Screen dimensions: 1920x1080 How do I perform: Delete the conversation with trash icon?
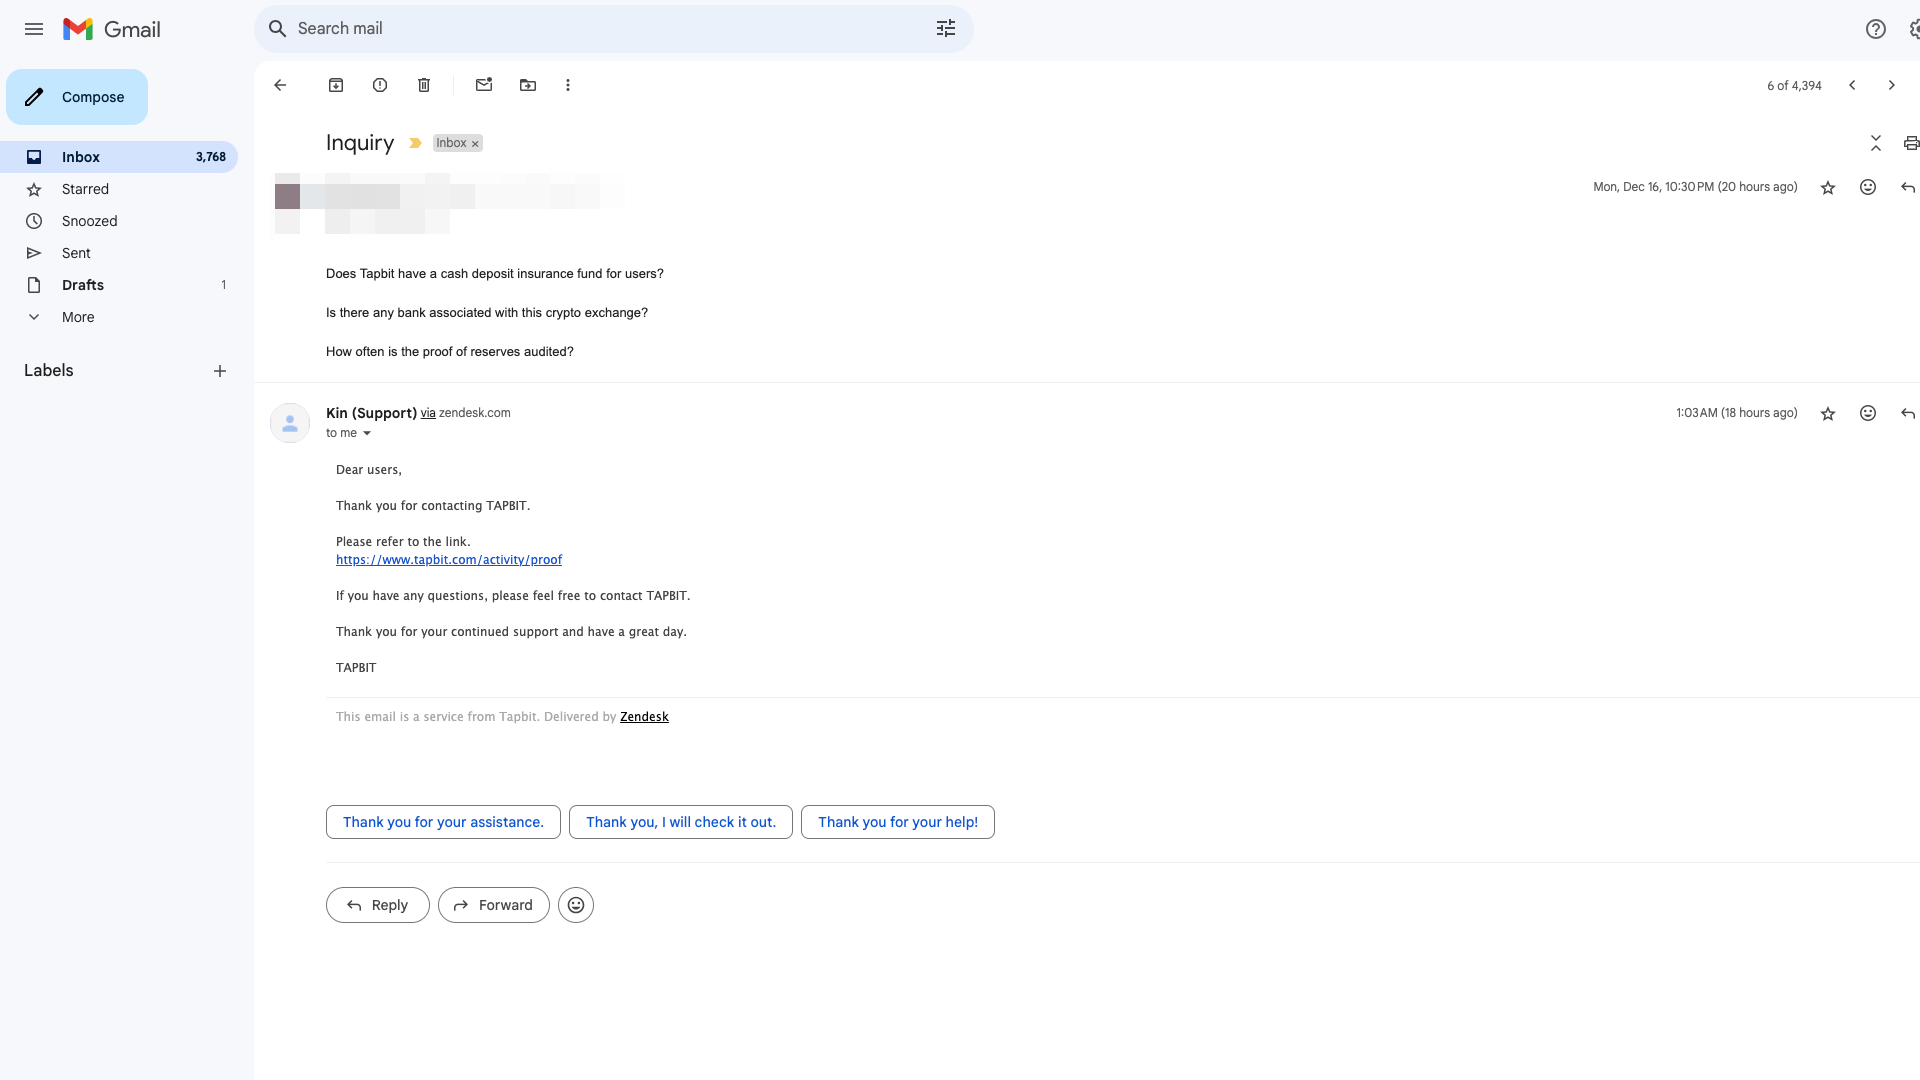click(424, 85)
